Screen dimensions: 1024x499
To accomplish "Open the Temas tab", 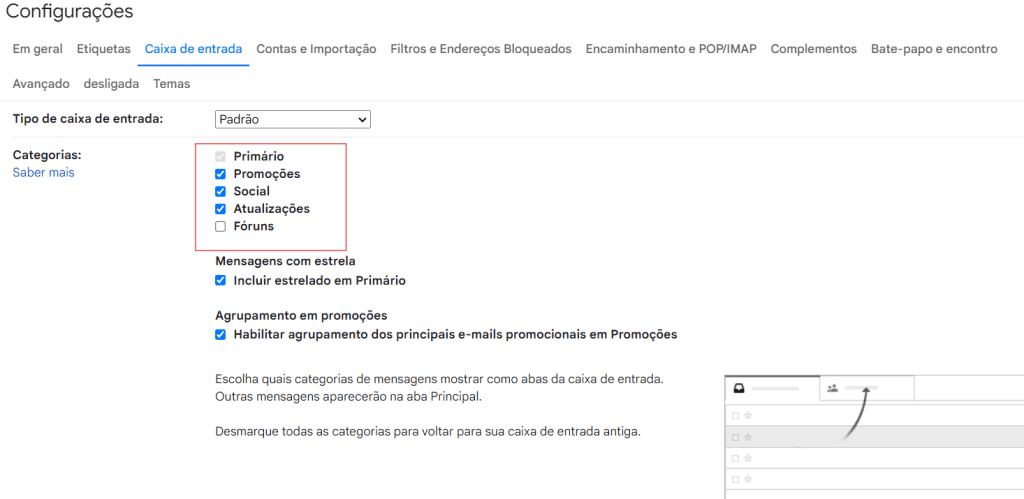I will (x=172, y=84).
